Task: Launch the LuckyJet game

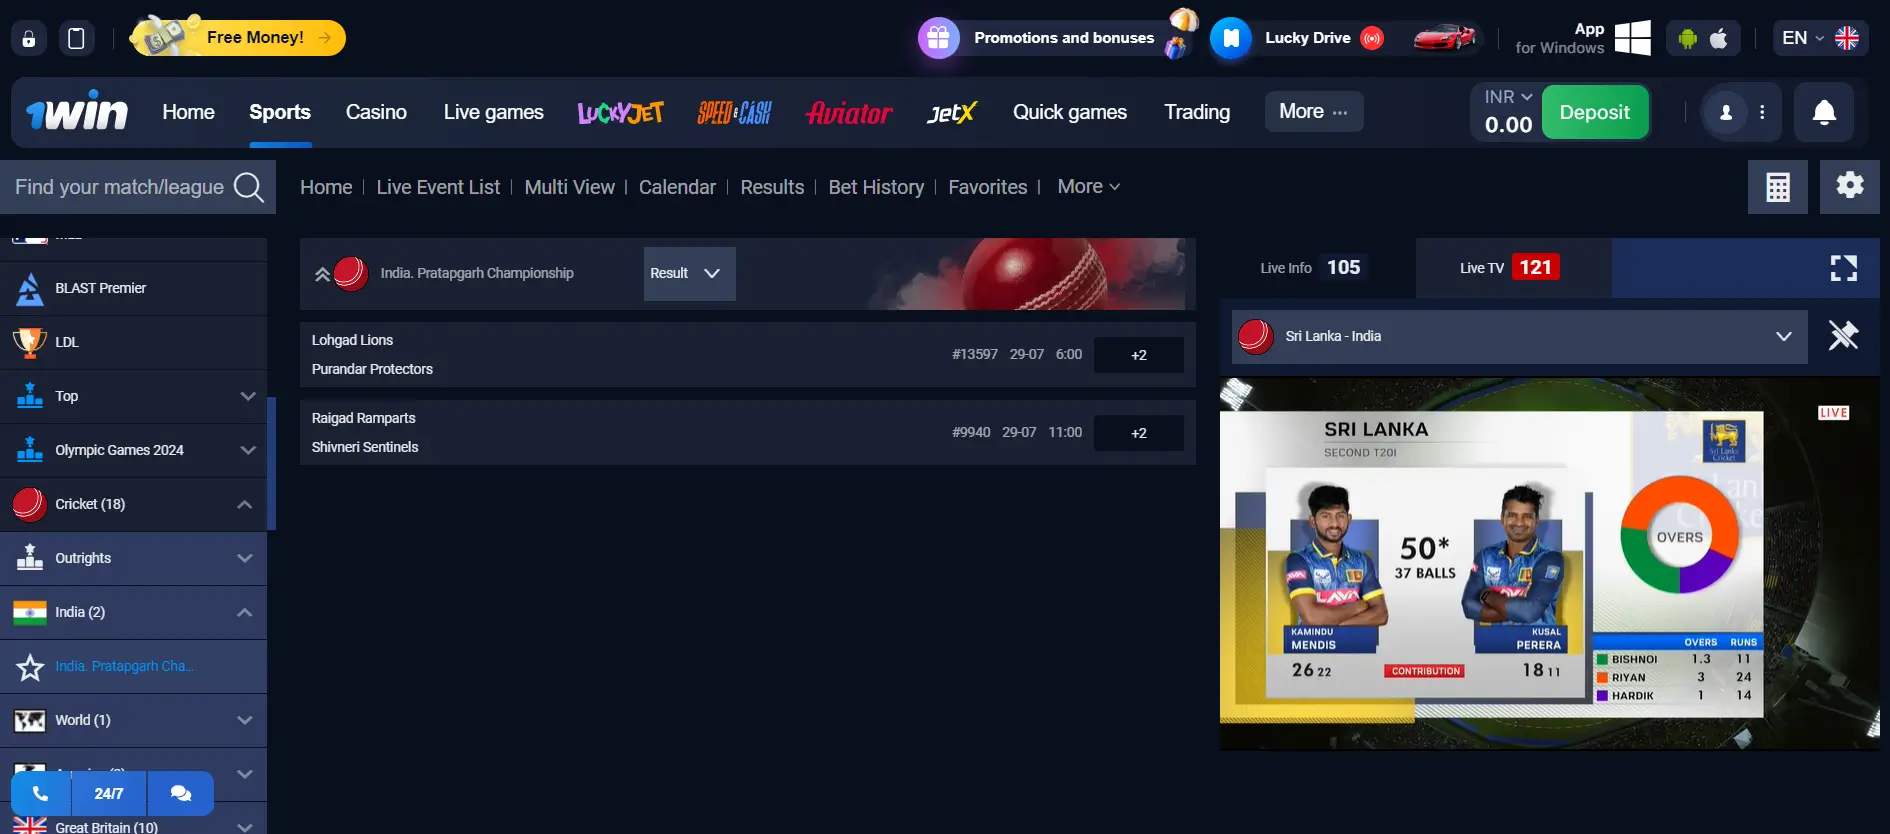Action: pos(621,112)
